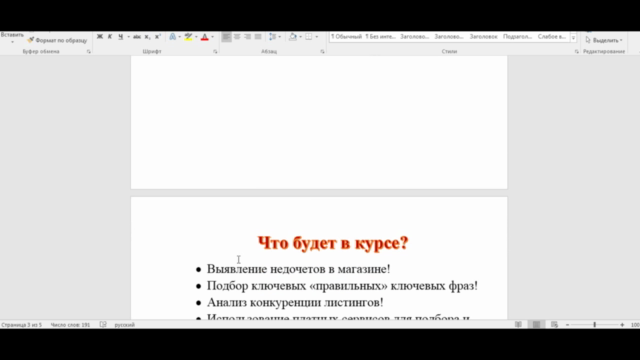Open the Выделить select menu
The width and height of the screenshot is (640, 360).
(604, 40)
